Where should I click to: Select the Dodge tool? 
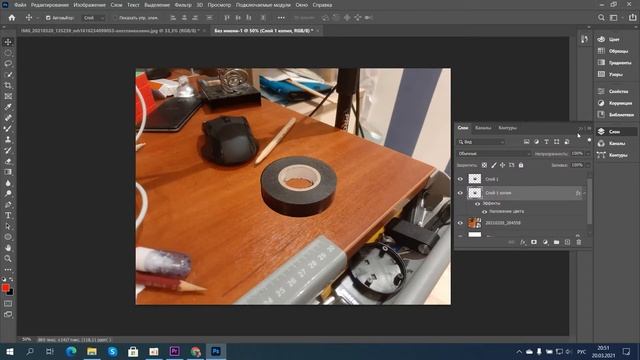point(8,193)
